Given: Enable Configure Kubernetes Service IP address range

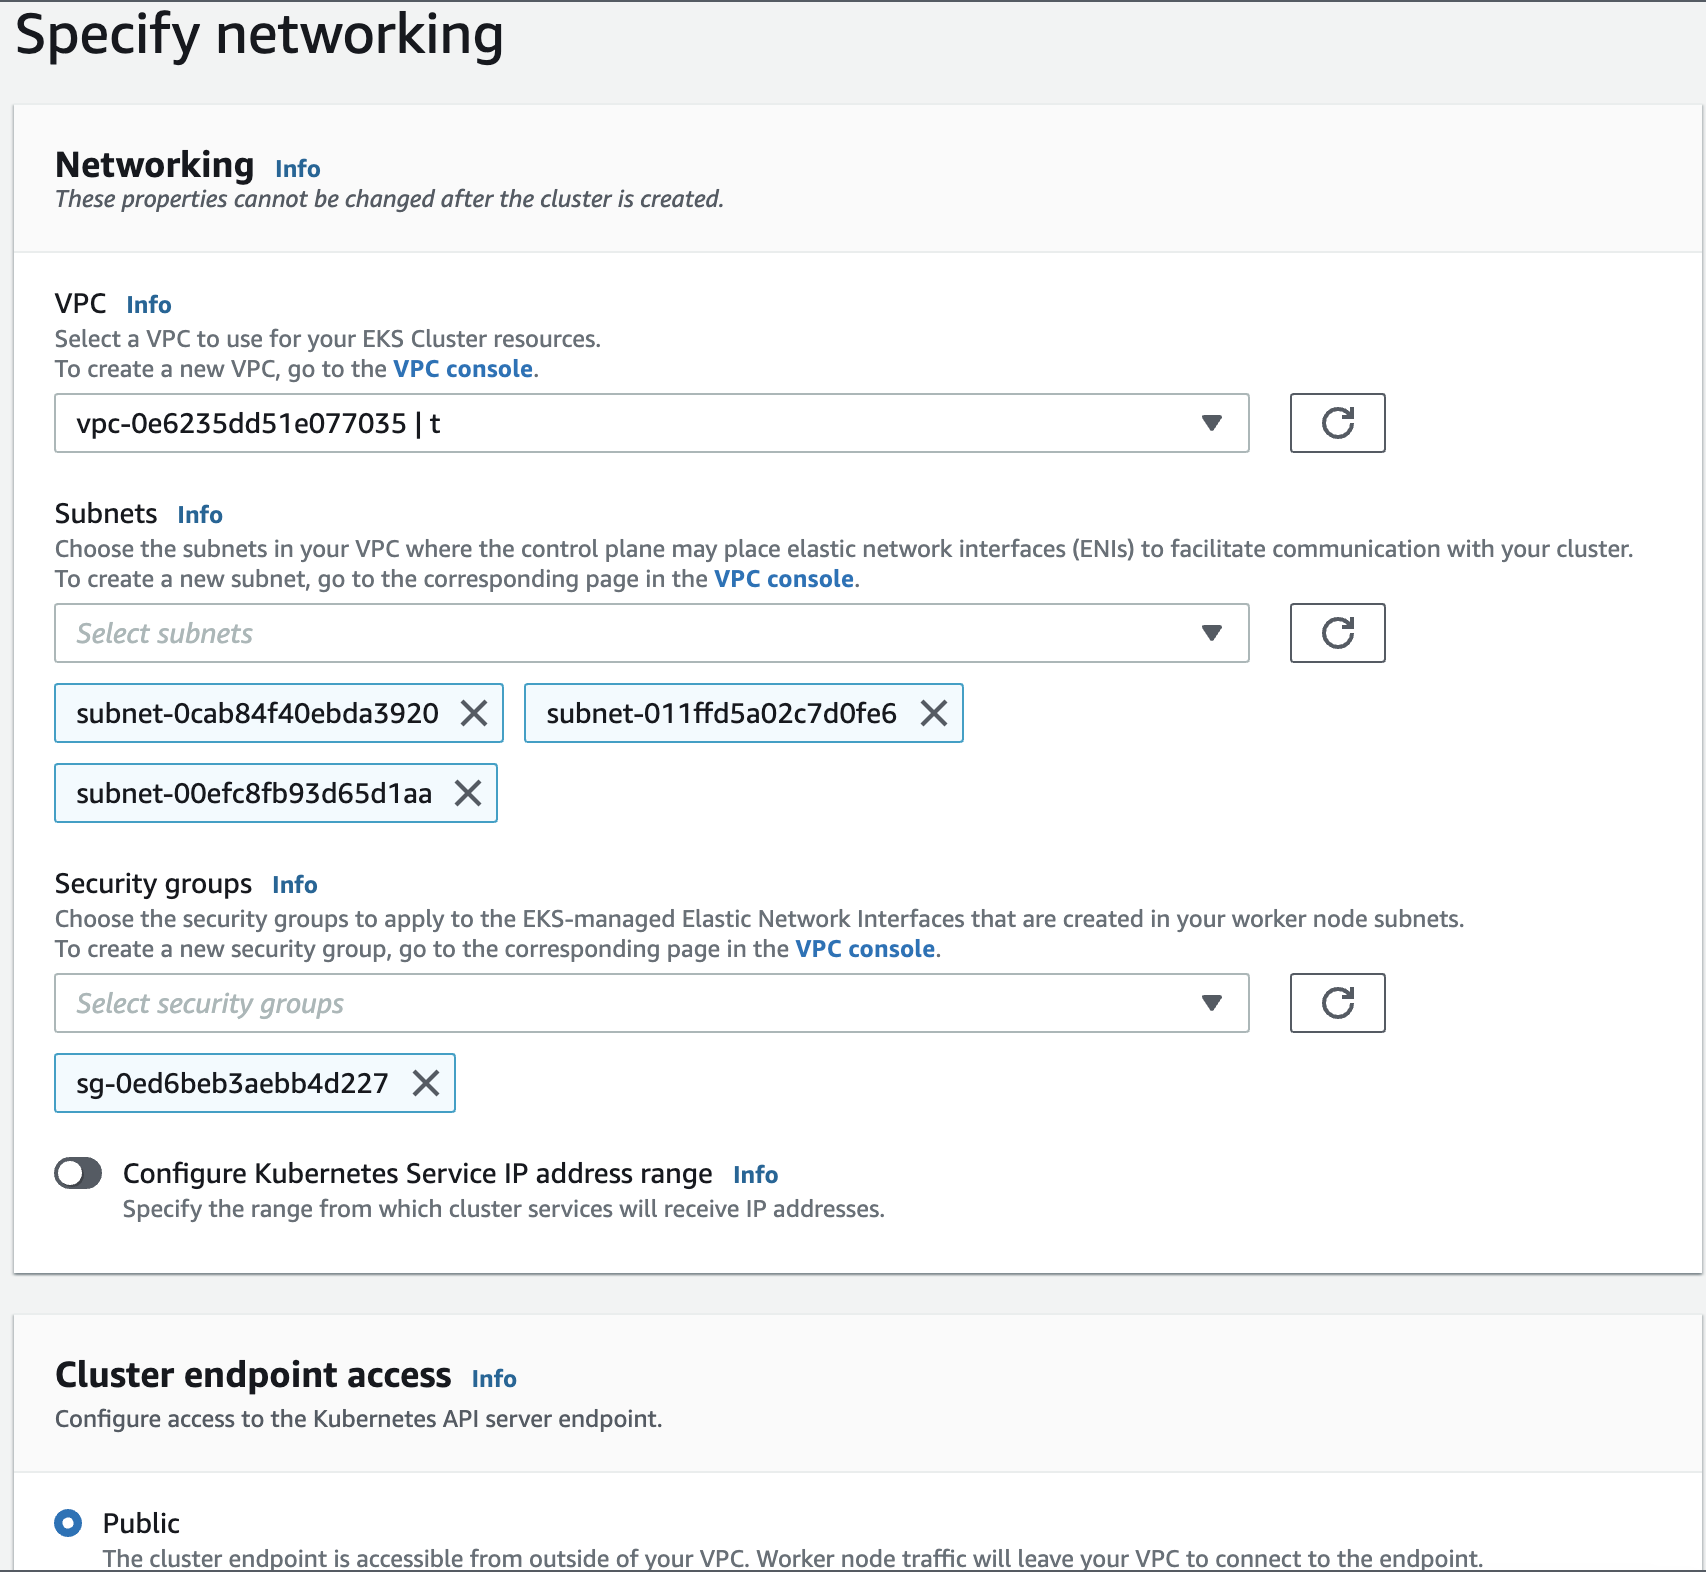Looking at the screenshot, I should [78, 1173].
